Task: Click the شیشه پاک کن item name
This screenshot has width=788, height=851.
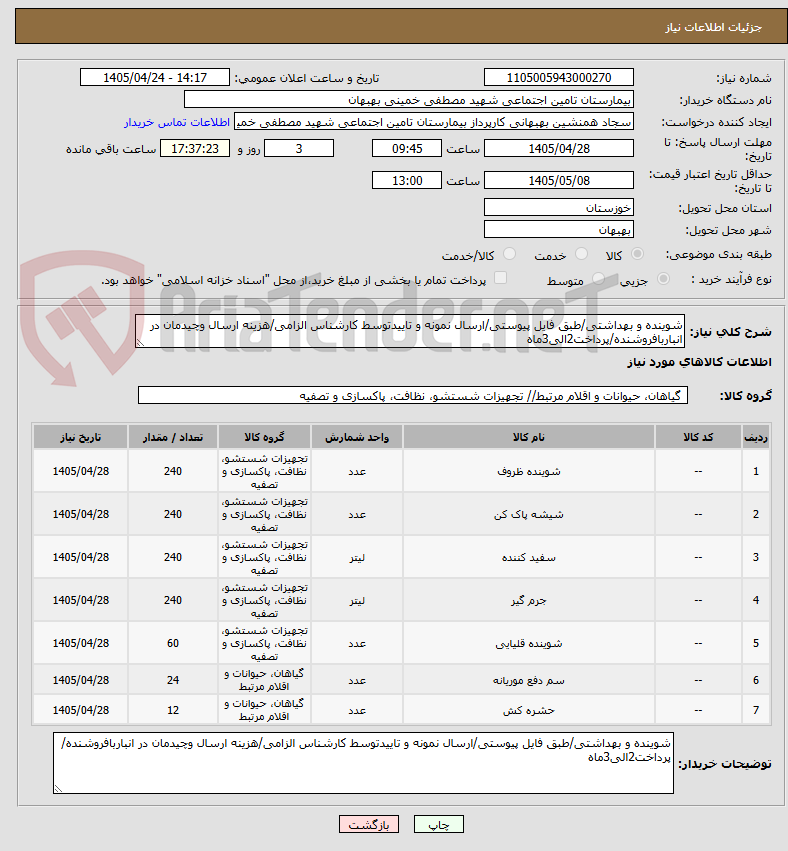Action: tap(529, 515)
